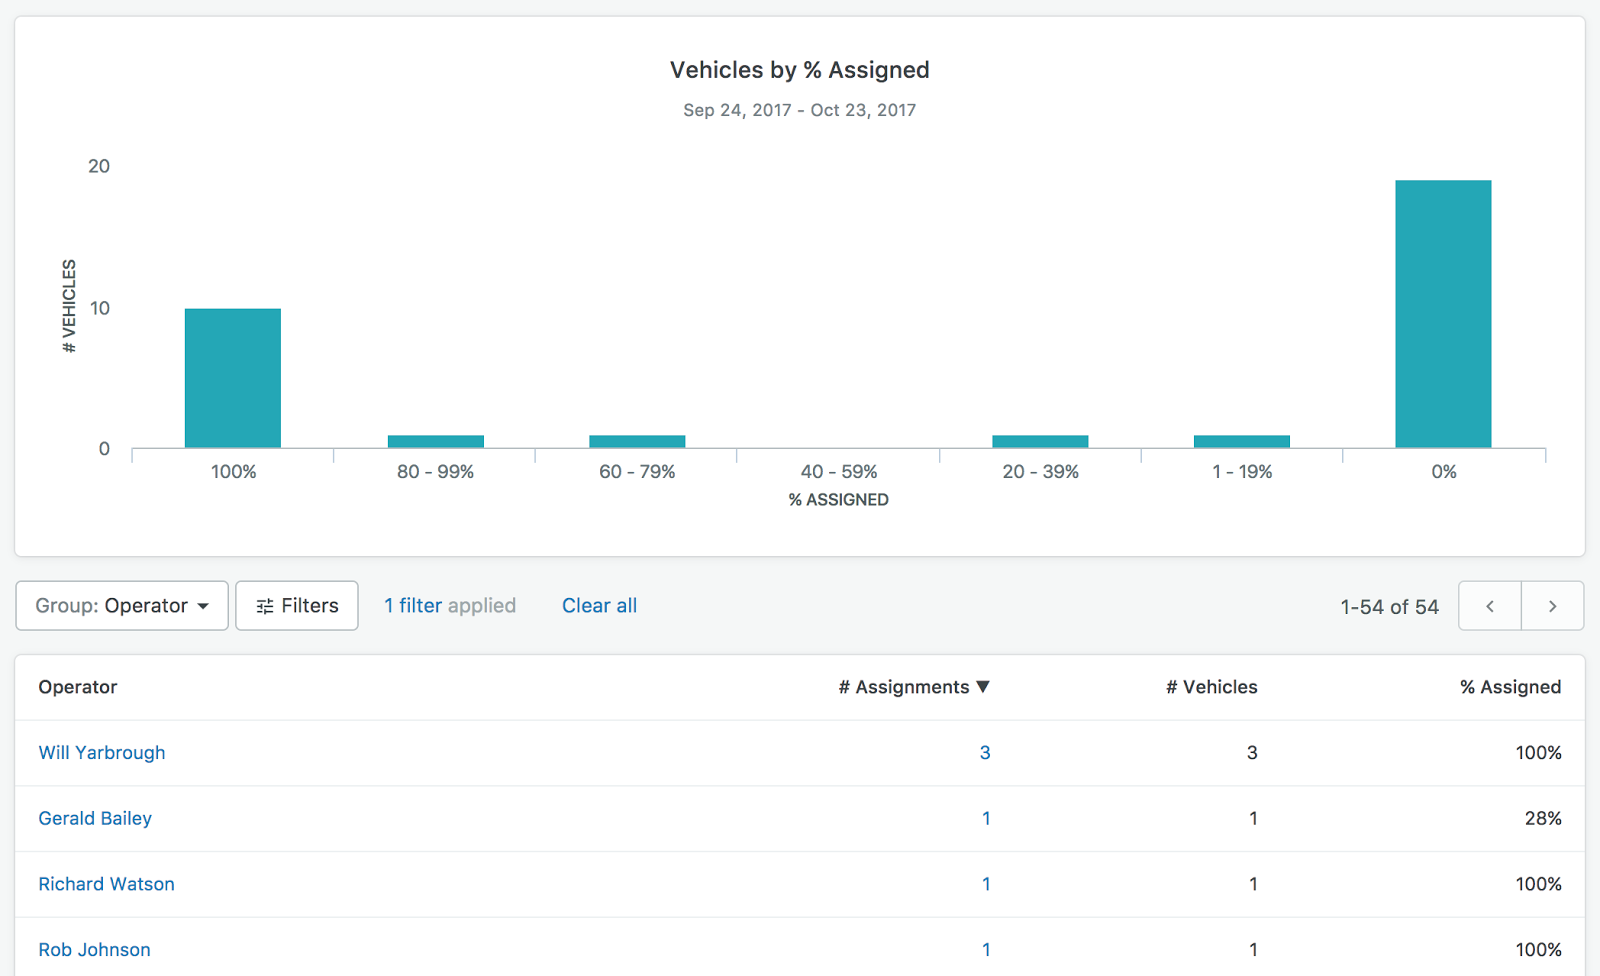Click the y-axis tick label 20

99,166
